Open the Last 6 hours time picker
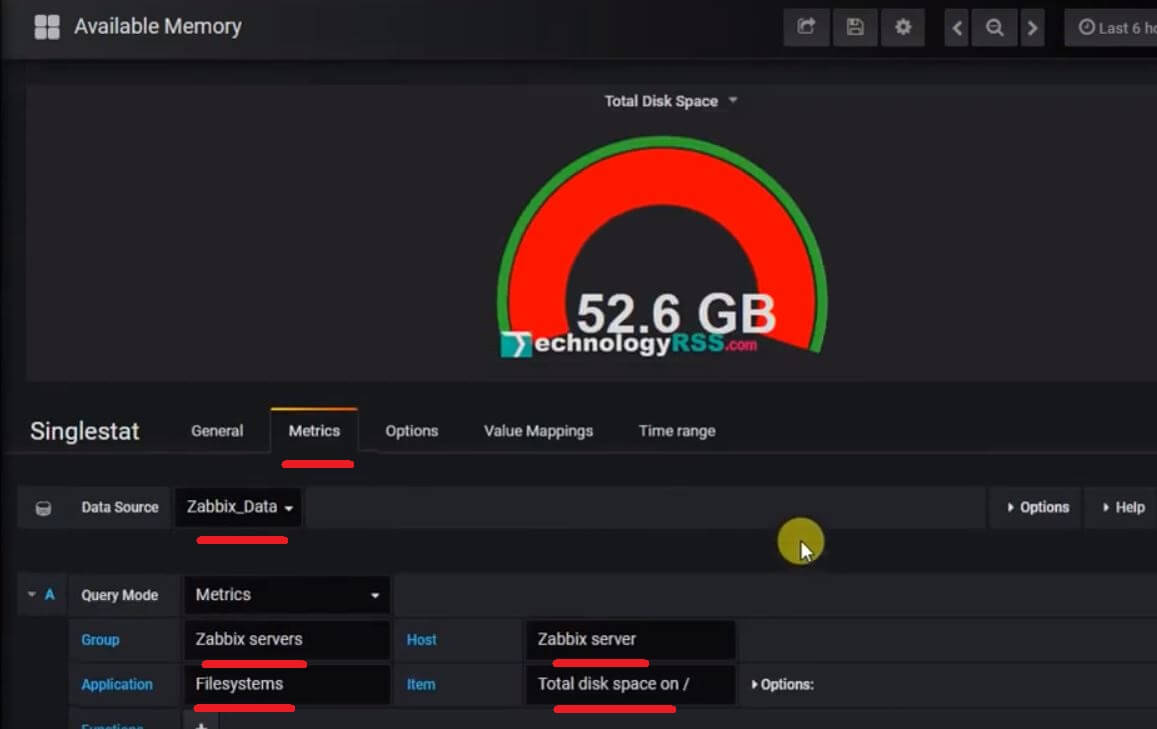This screenshot has height=729, width=1157. [1115, 27]
